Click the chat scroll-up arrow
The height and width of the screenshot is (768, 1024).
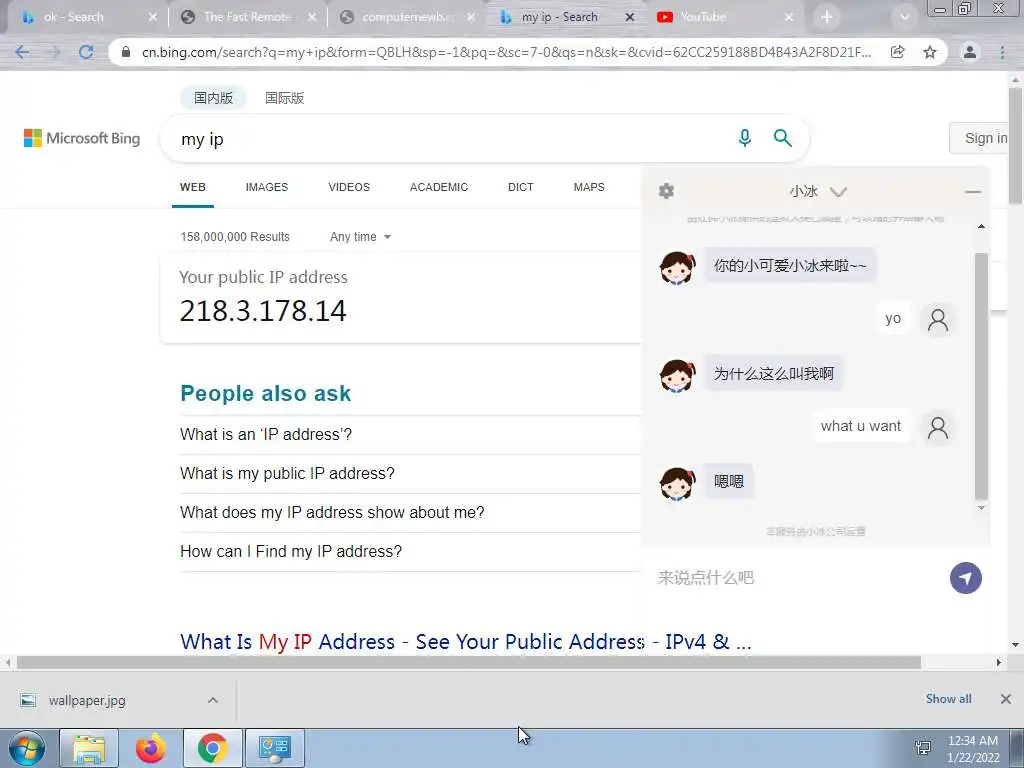click(x=981, y=226)
